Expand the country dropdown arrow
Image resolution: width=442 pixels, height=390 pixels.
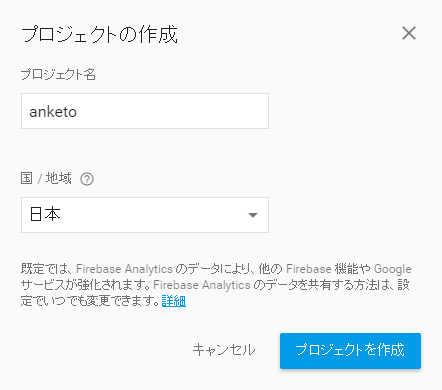(x=253, y=215)
